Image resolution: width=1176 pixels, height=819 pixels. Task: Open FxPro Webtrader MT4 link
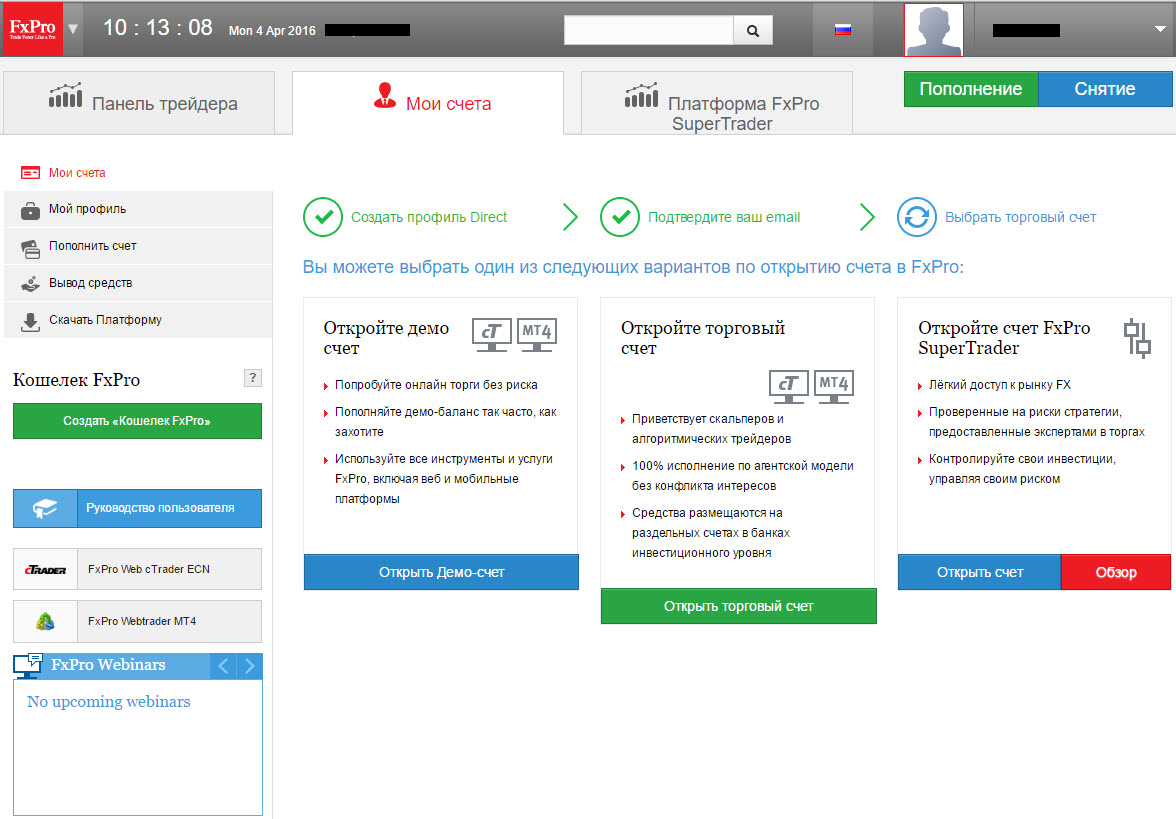click(137, 621)
